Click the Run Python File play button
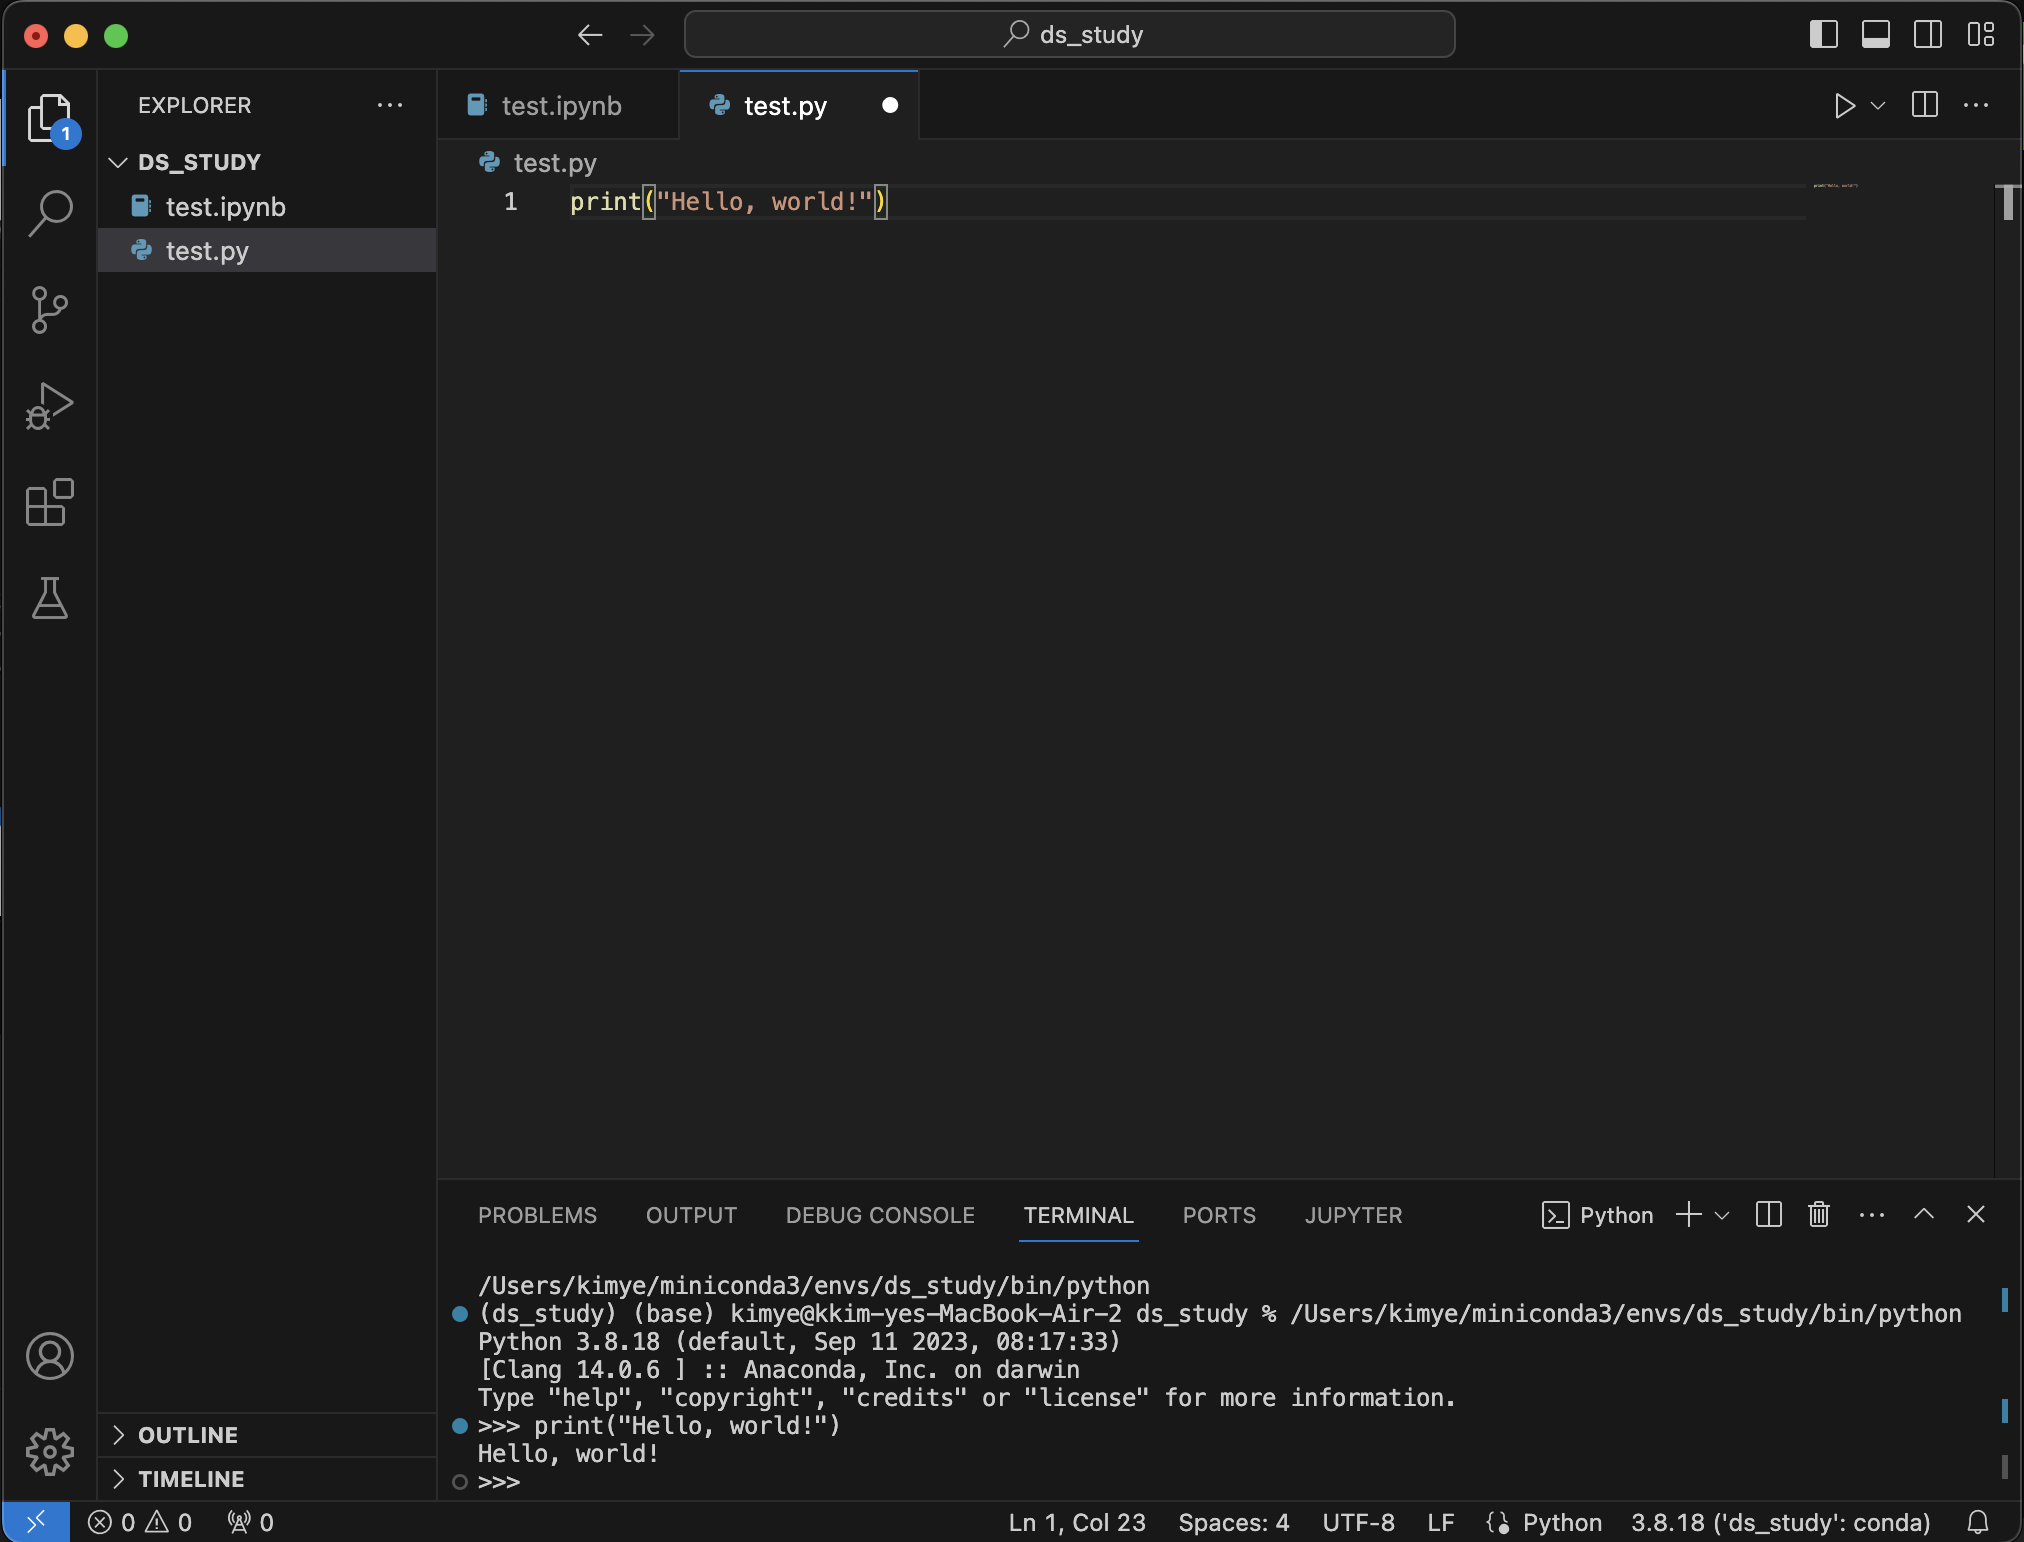The image size is (2024, 1542). (x=1844, y=106)
